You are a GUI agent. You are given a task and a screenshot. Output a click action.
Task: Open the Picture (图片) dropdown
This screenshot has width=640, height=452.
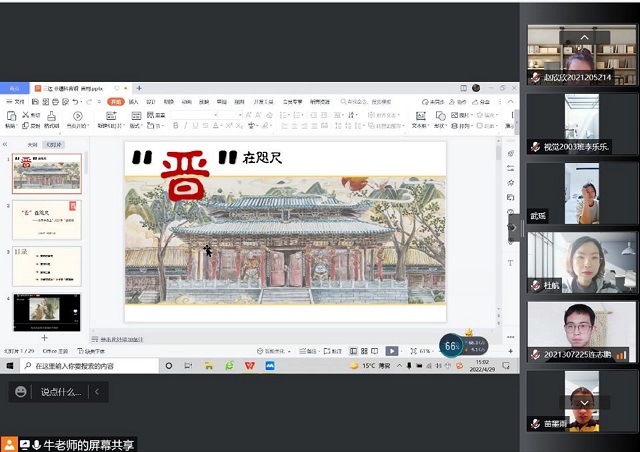(x=462, y=115)
